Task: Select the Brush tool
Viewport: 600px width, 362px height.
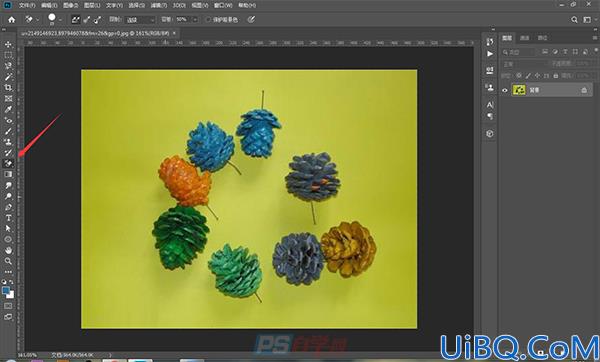Action: [x=8, y=131]
